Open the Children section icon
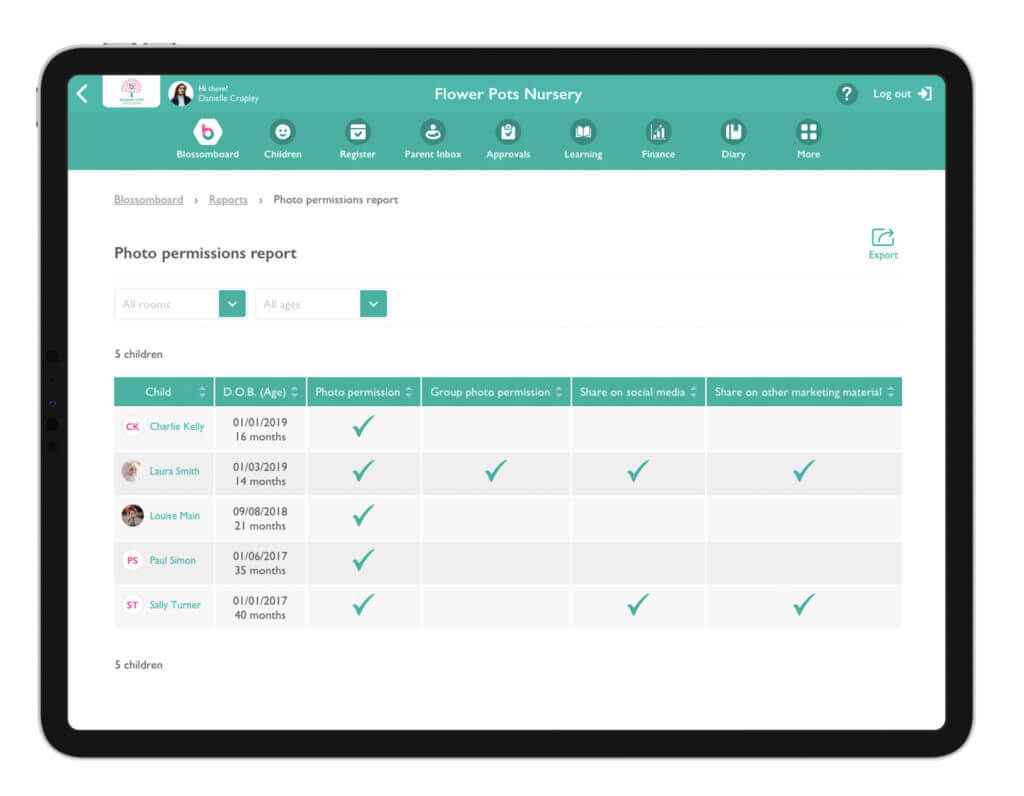 (x=283, y=133)
